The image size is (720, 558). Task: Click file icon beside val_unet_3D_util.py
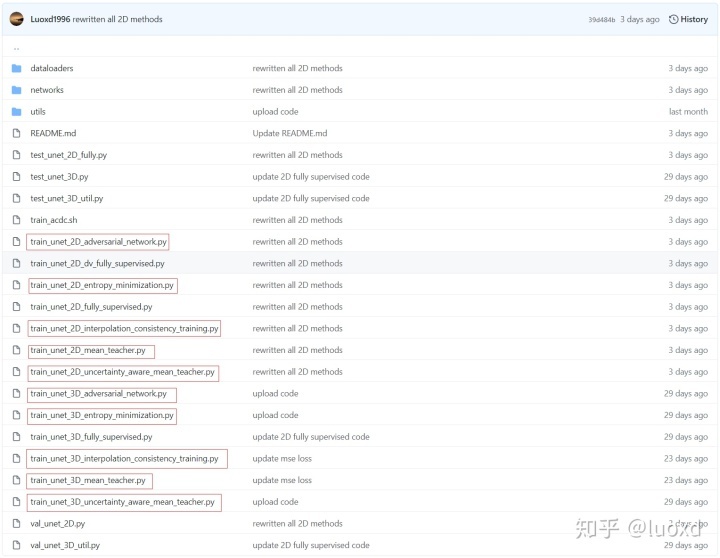[17, 545]
